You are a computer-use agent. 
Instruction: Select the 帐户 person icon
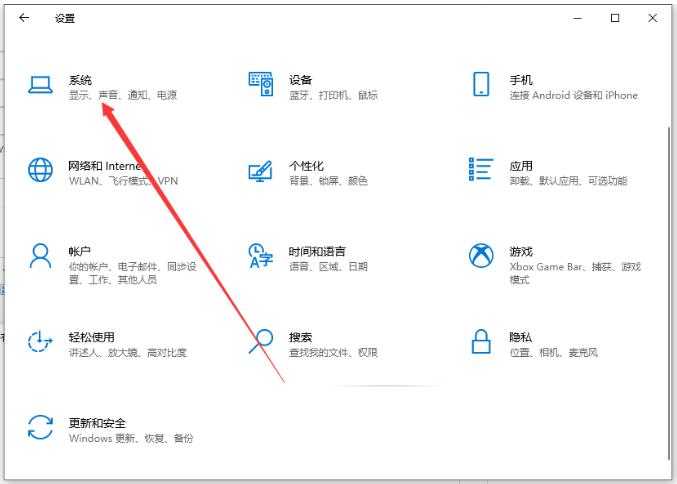click(40, 257)
